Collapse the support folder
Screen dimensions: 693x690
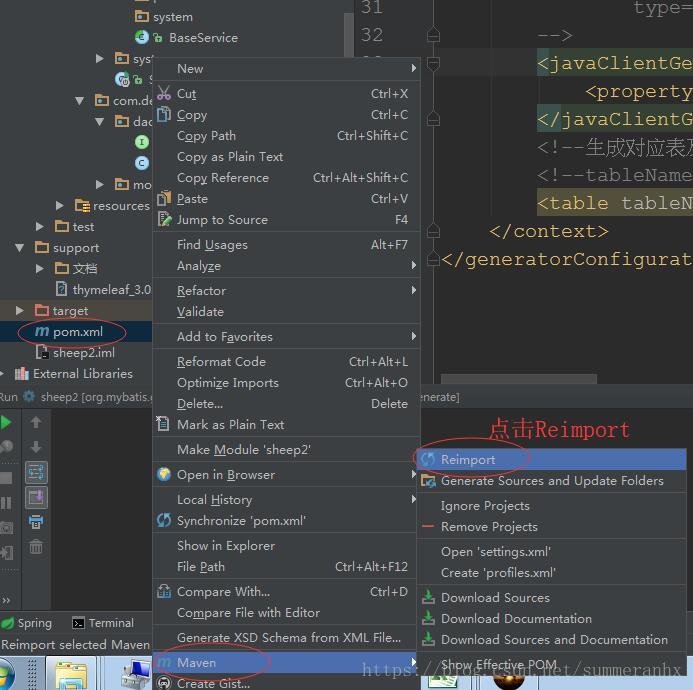coord(19,248)
